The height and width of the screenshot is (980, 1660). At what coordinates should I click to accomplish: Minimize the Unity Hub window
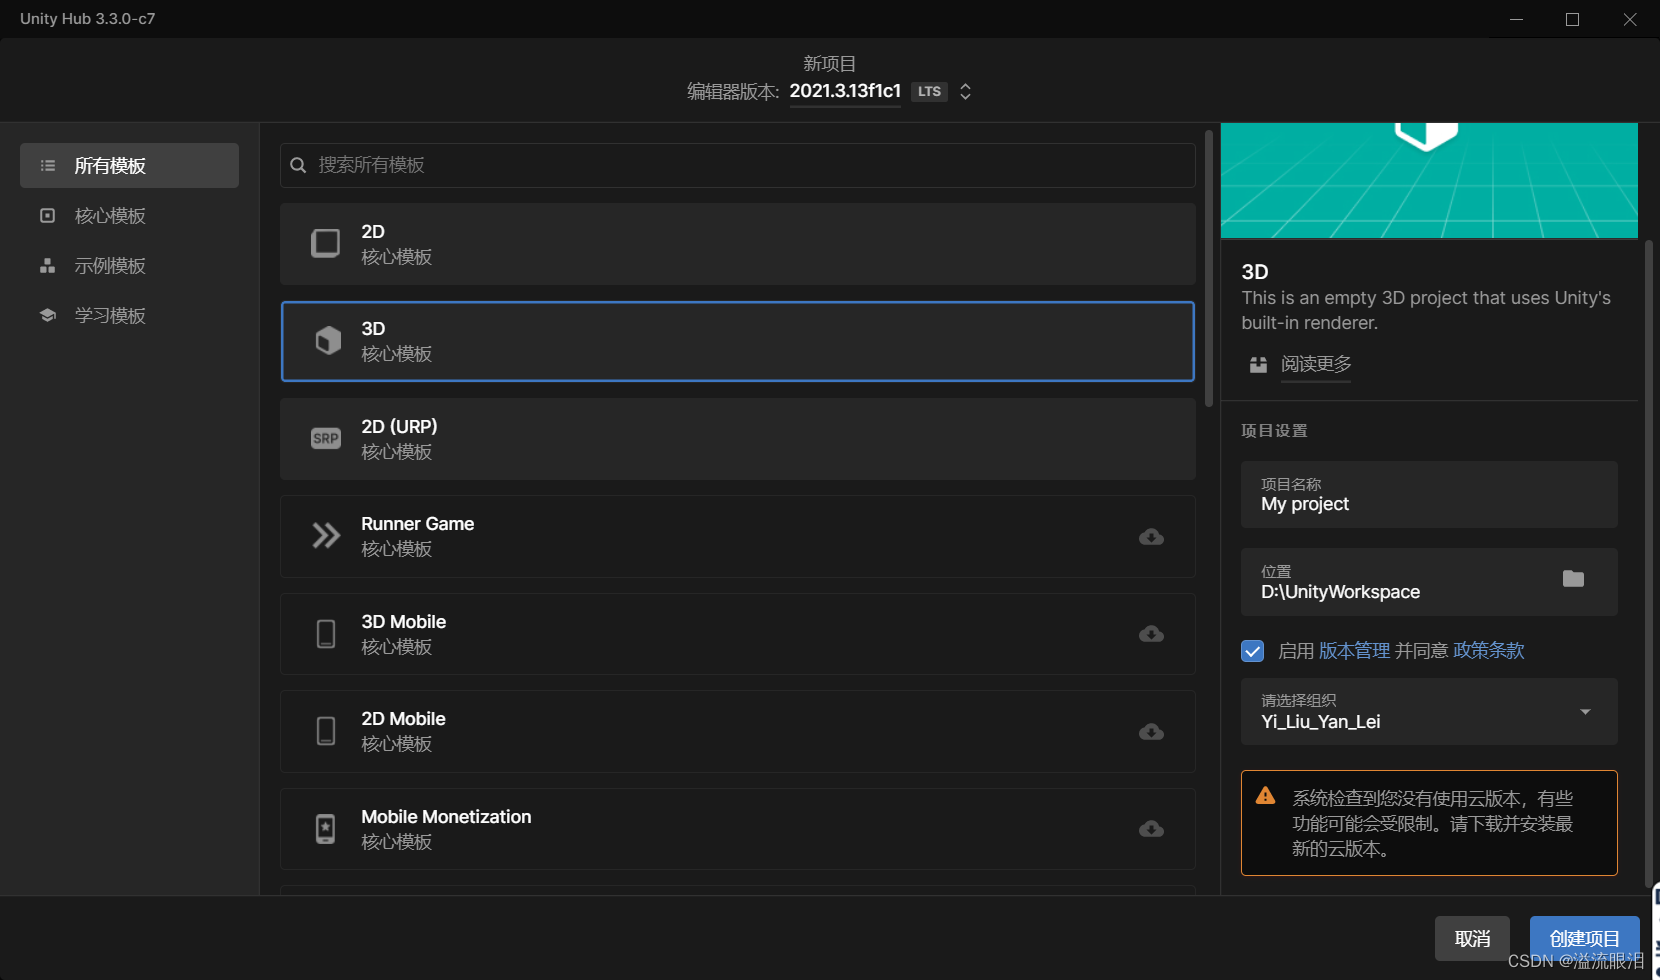click(1516, 19)
